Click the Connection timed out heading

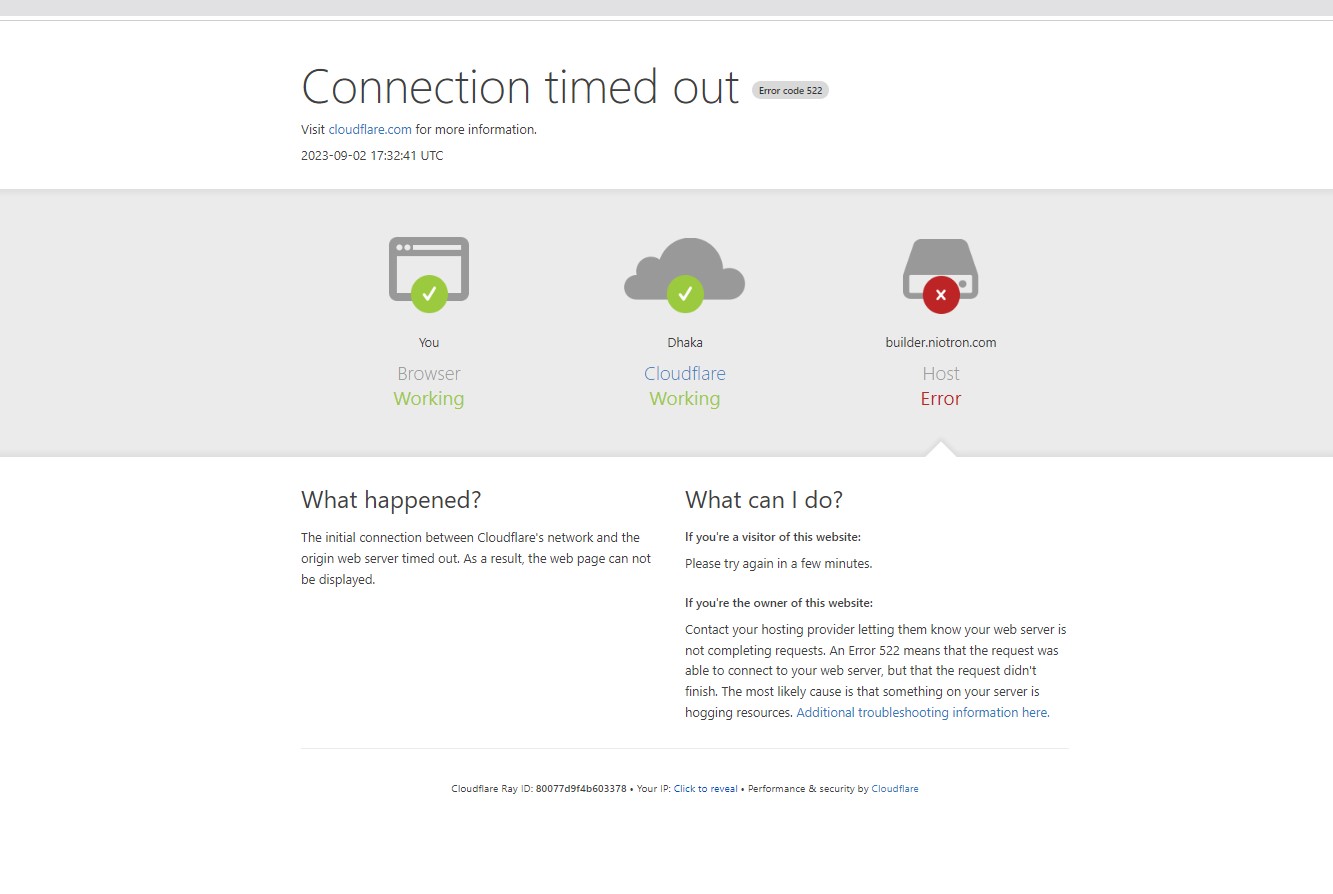pos(520,87)
